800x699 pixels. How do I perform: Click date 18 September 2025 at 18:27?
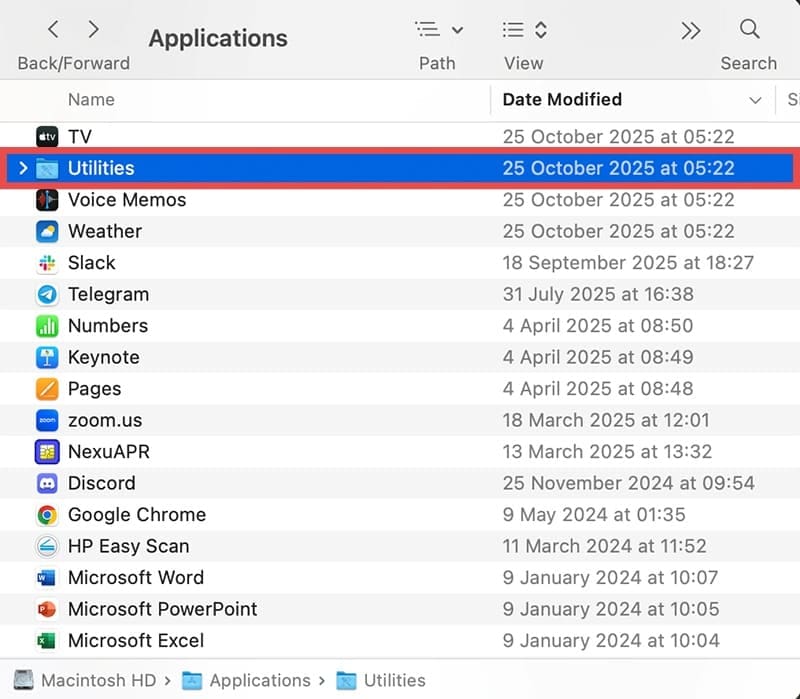(628, 263)
